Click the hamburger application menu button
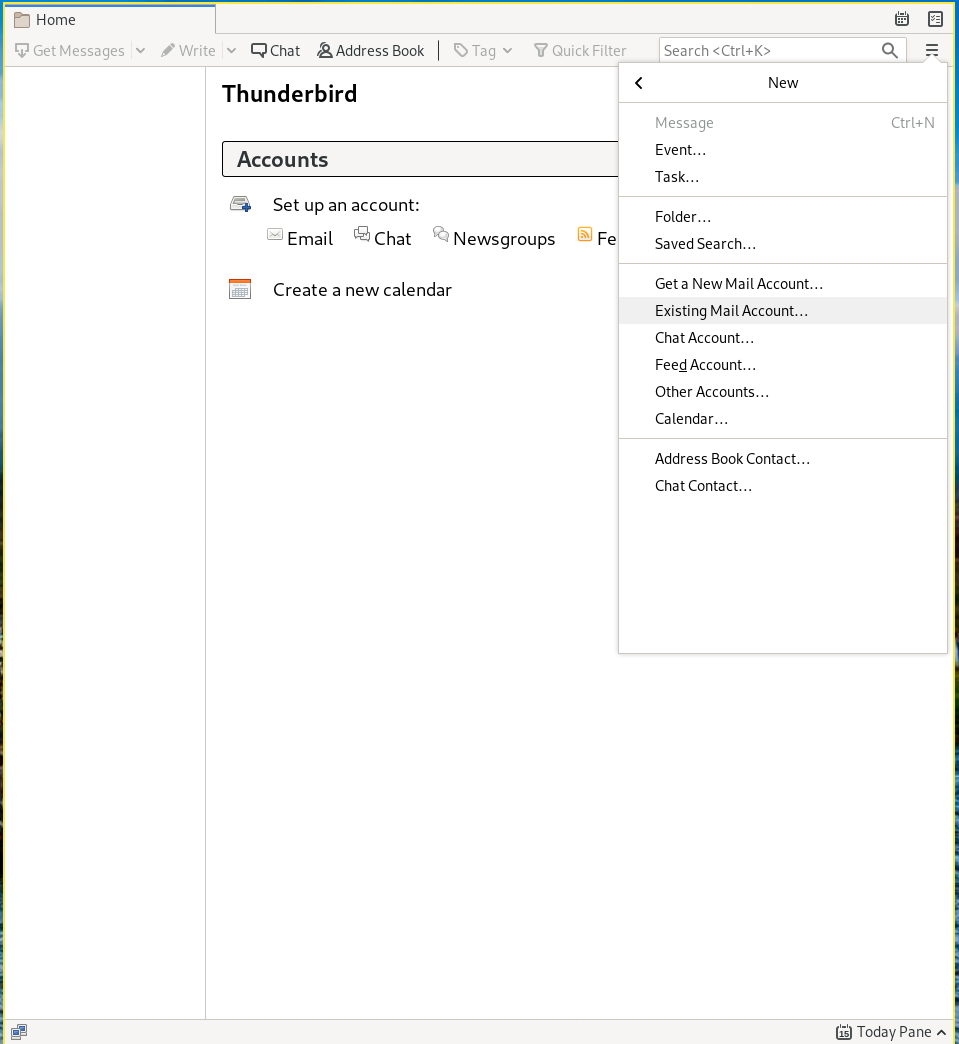This screenshot has width=959, height=1044. (932, 50)
